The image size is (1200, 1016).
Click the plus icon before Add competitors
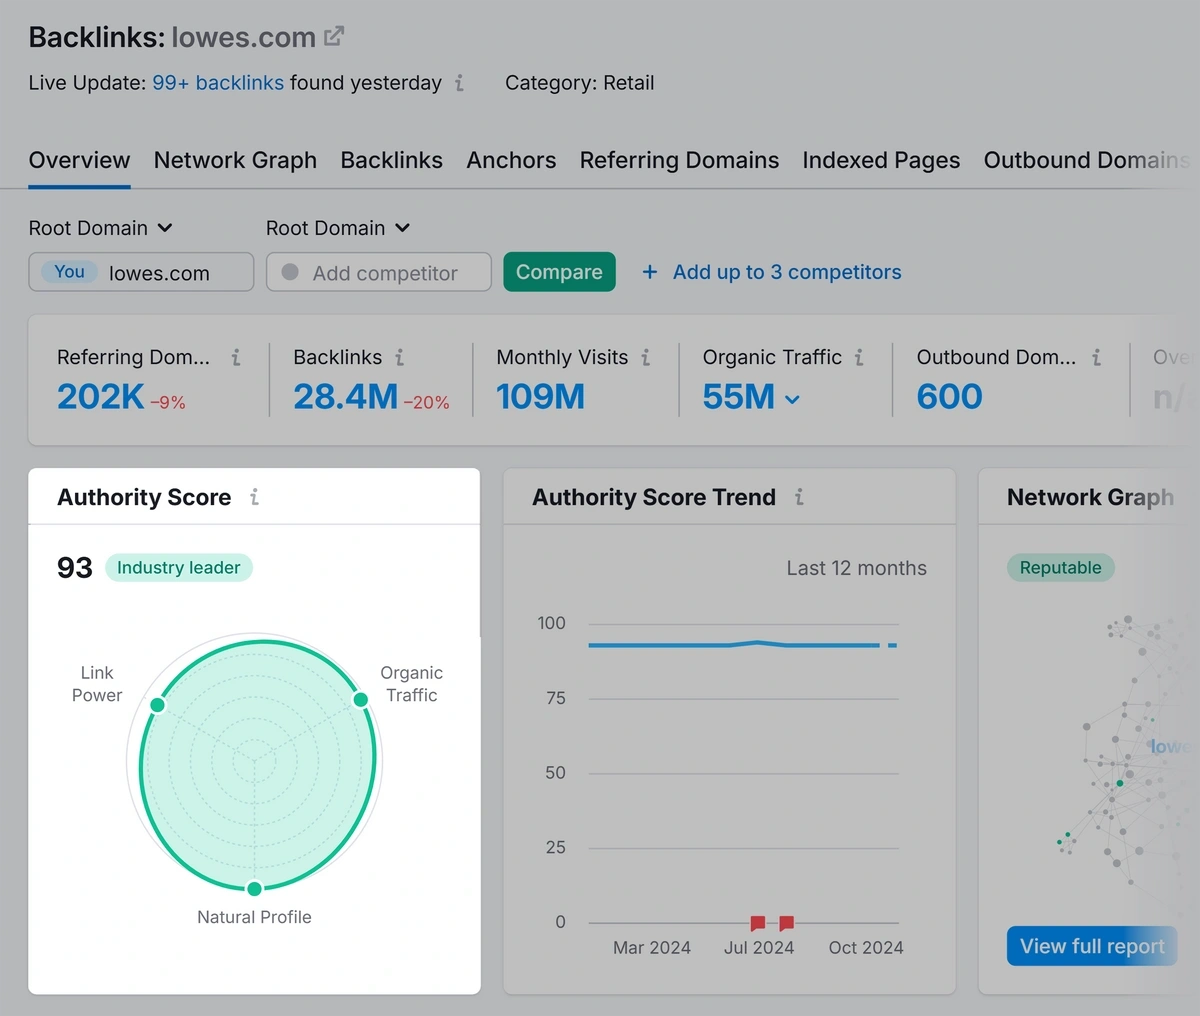(x=650, y=272)
